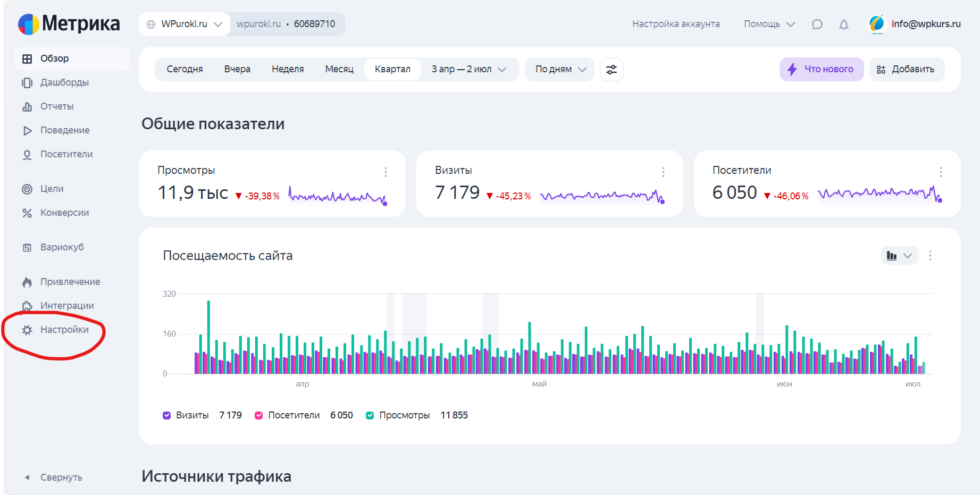Open chart type selector dropdown
The height and width of the screenshot is (495, 980).
pyautogui.click(x=898, y=256)
